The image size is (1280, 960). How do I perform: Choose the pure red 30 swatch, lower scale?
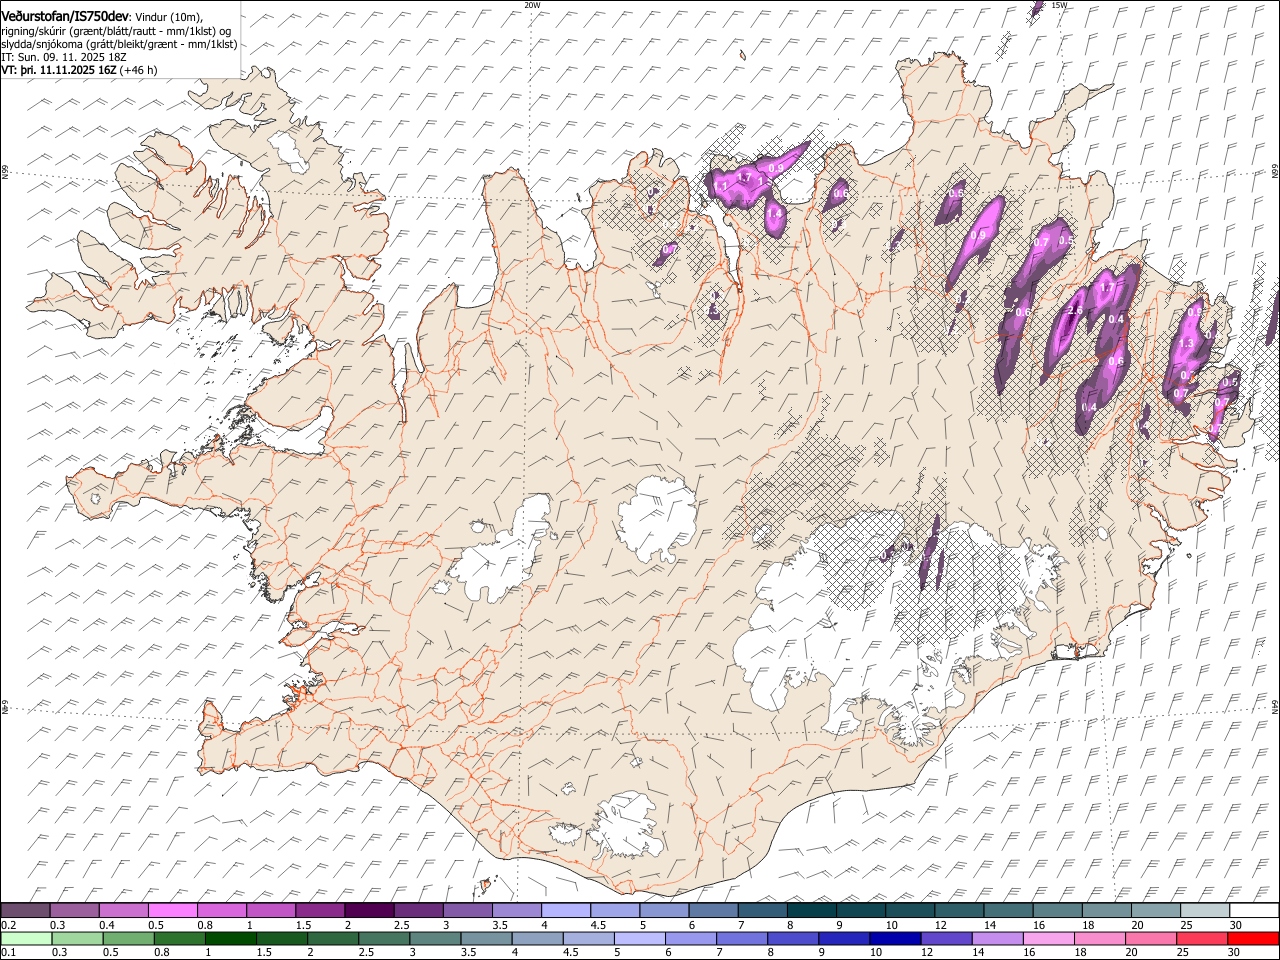click(1253, 938)
